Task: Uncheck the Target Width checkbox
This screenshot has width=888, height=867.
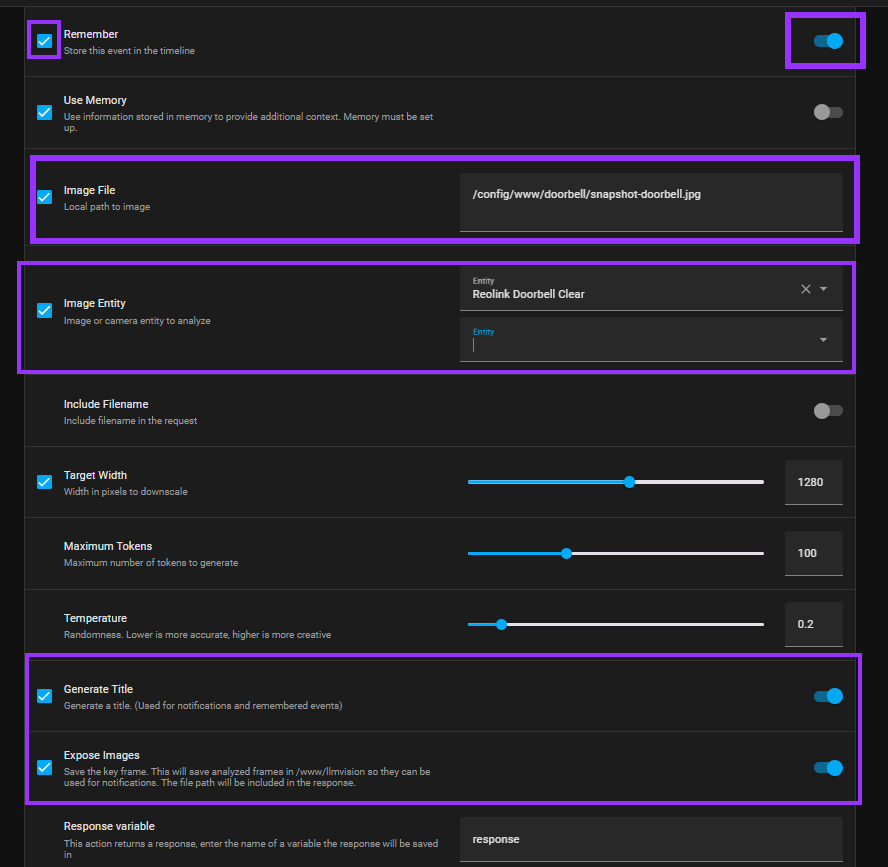Action: (44, 482)
